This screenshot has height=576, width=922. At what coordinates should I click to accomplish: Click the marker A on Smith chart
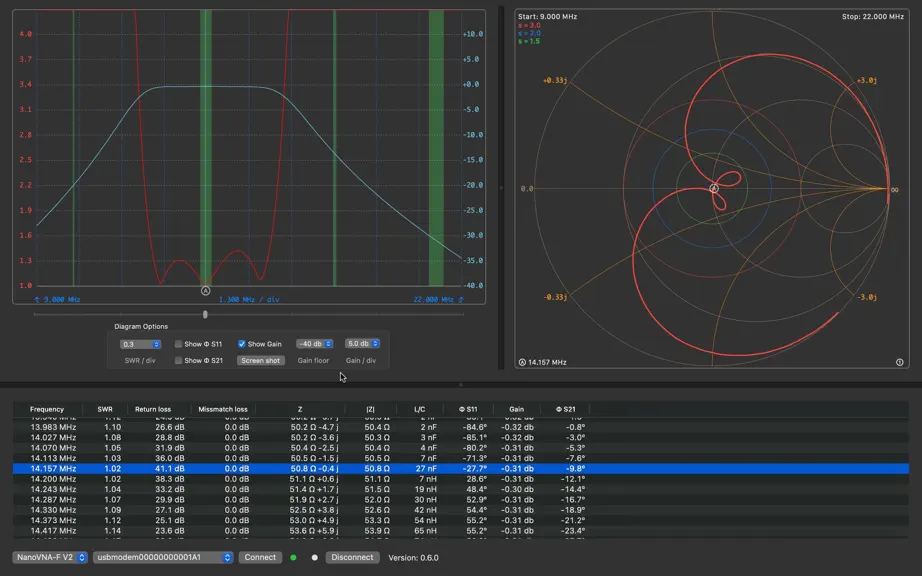714,189
